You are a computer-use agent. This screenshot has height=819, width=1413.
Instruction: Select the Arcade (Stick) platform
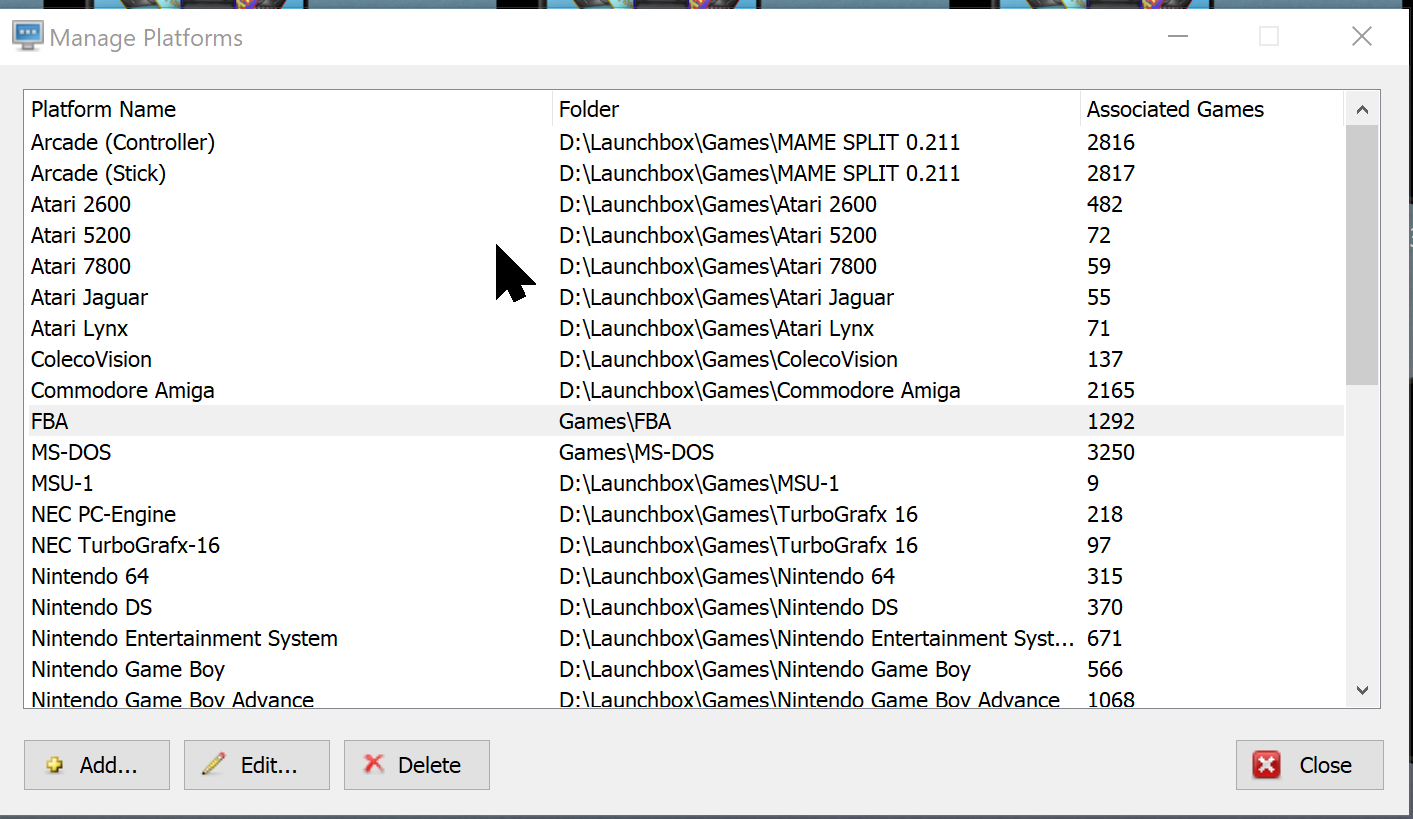[x=684, y=173]
